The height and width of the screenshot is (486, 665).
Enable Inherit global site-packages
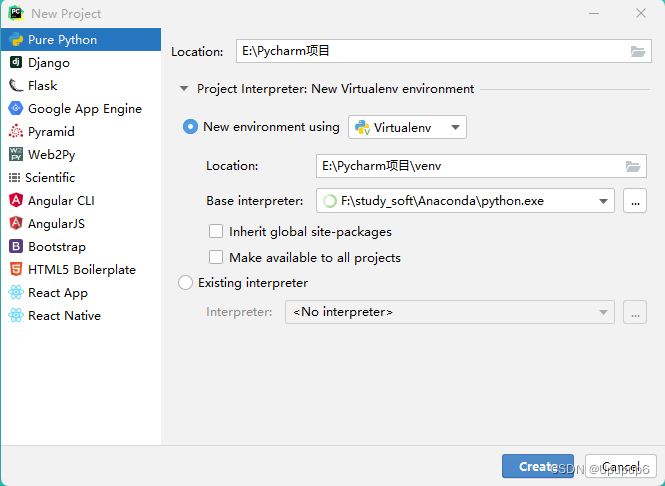[x=216, y=232]
